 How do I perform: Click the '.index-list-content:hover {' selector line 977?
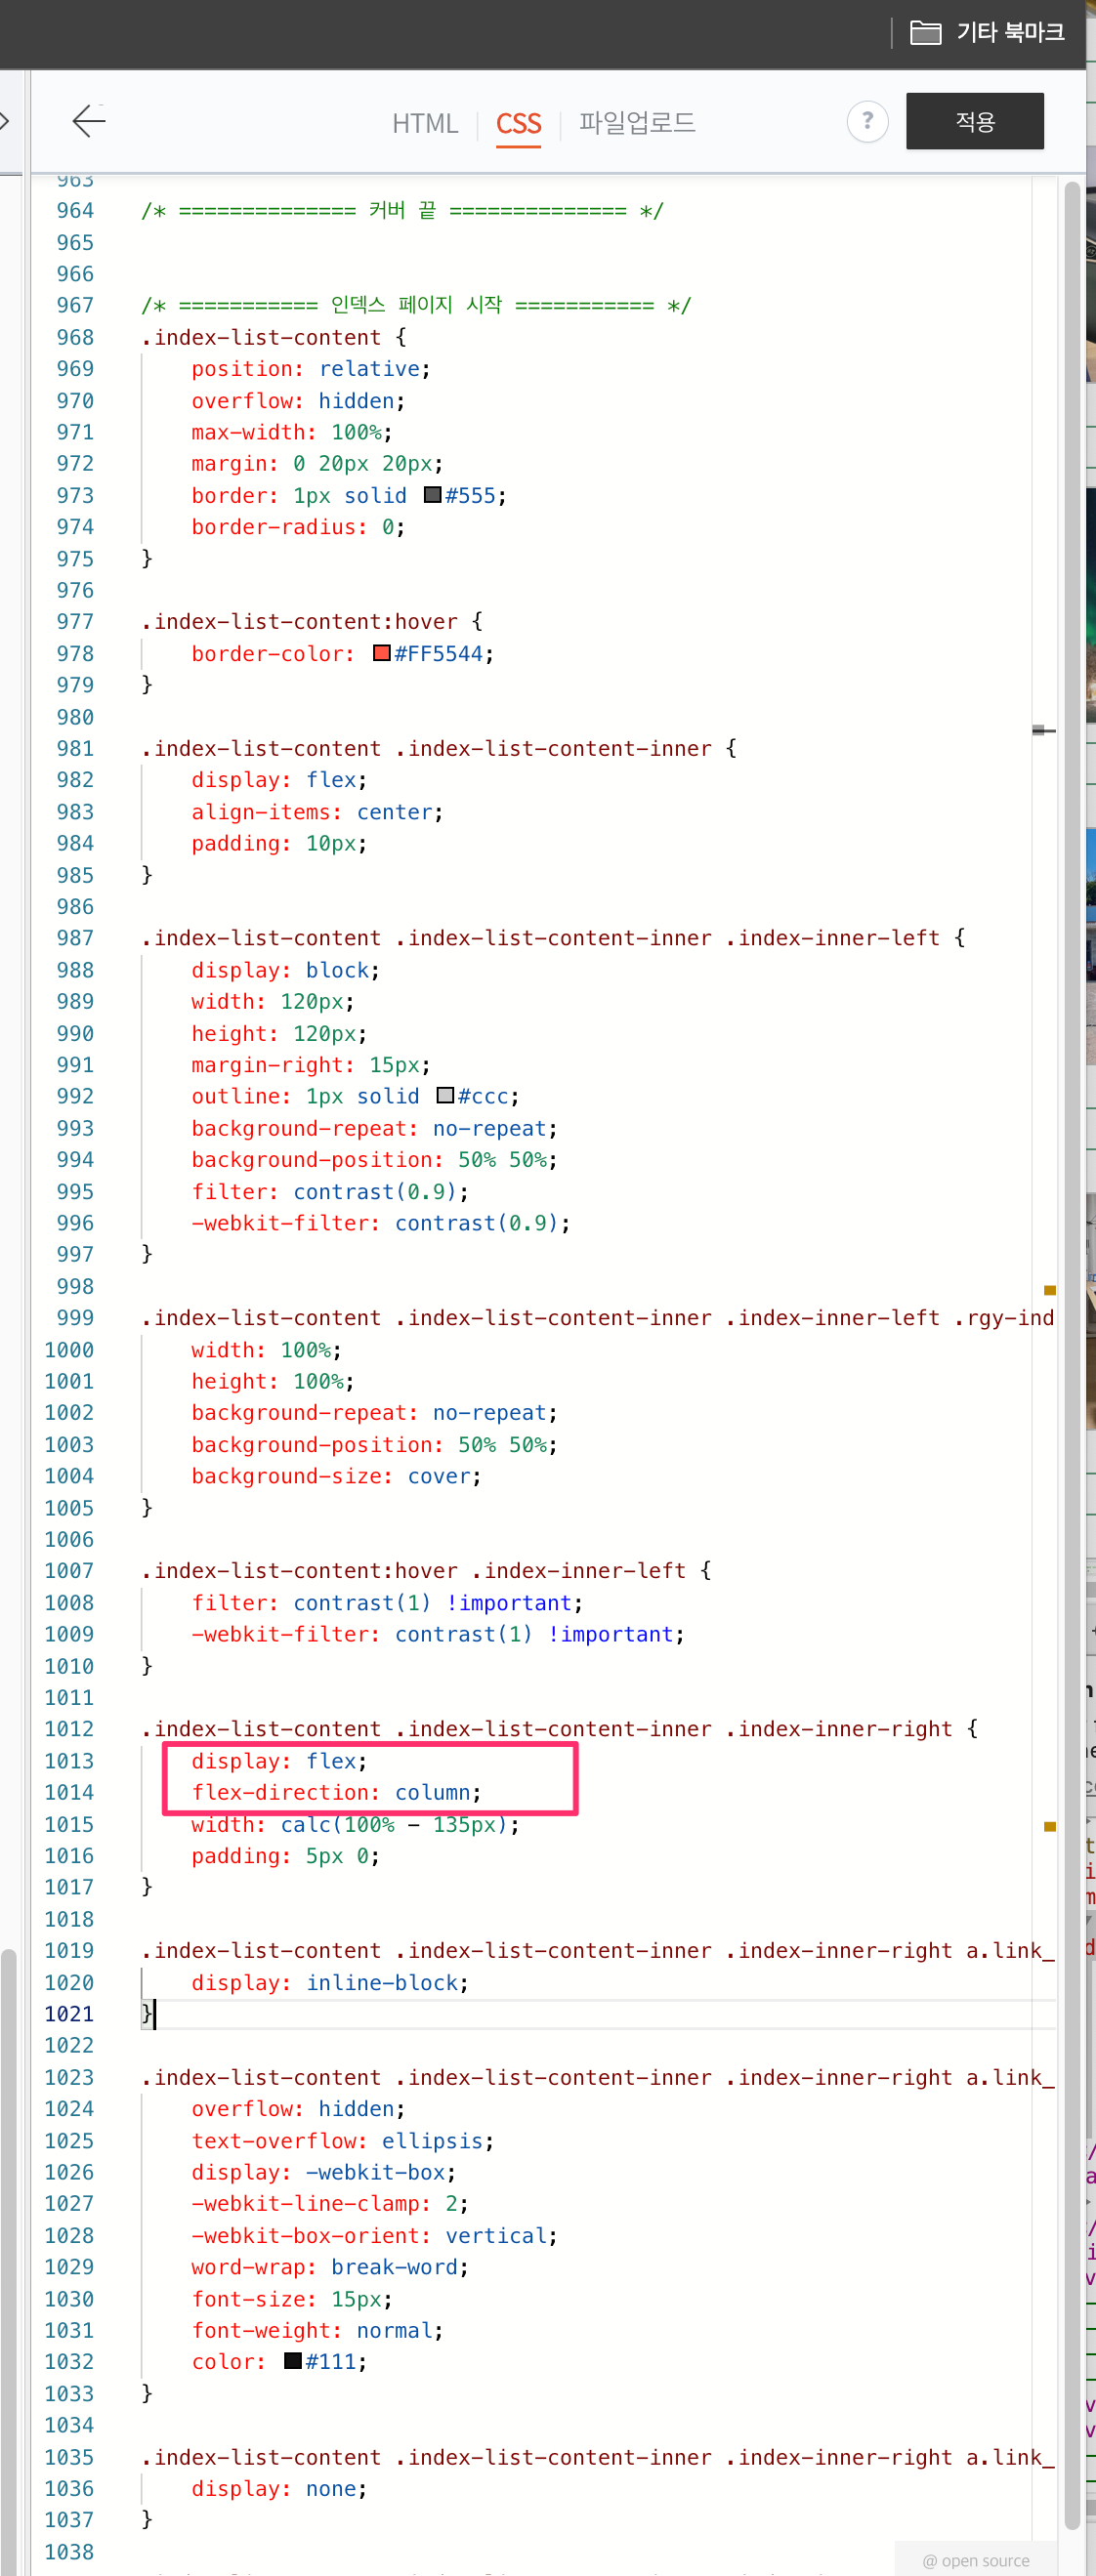312,622
